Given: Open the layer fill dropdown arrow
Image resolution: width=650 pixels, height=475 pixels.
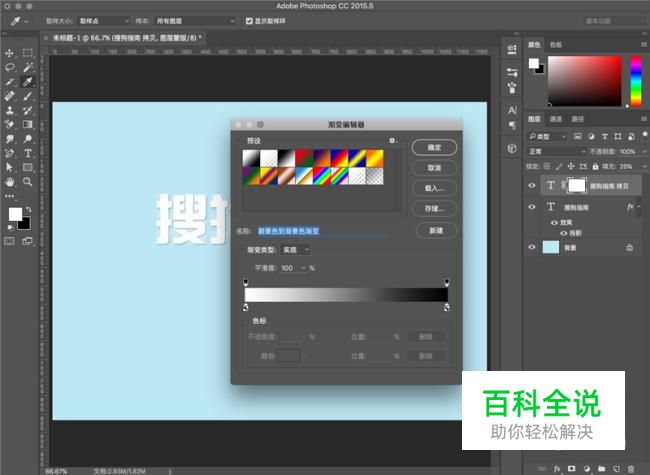Looking at the screenshot, I should click(x=644, y=167).
